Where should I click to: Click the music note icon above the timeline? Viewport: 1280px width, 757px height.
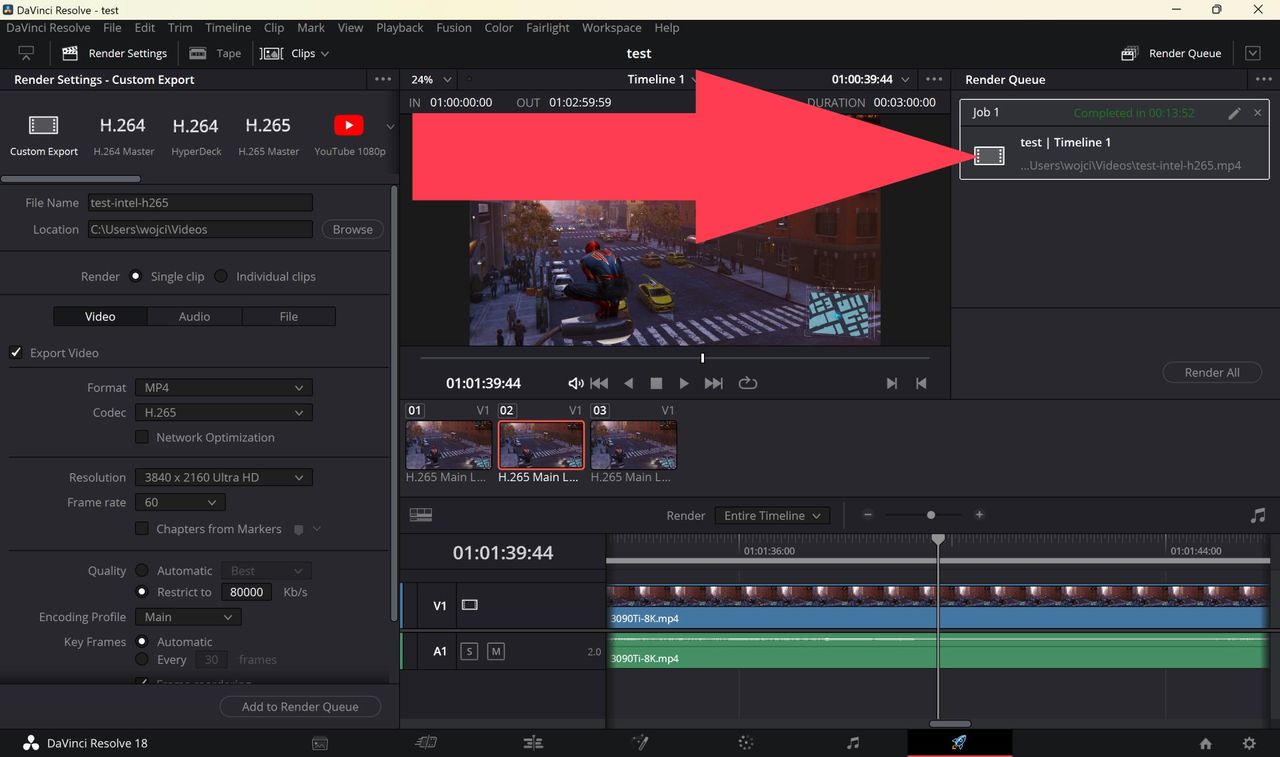[1258, 515]
